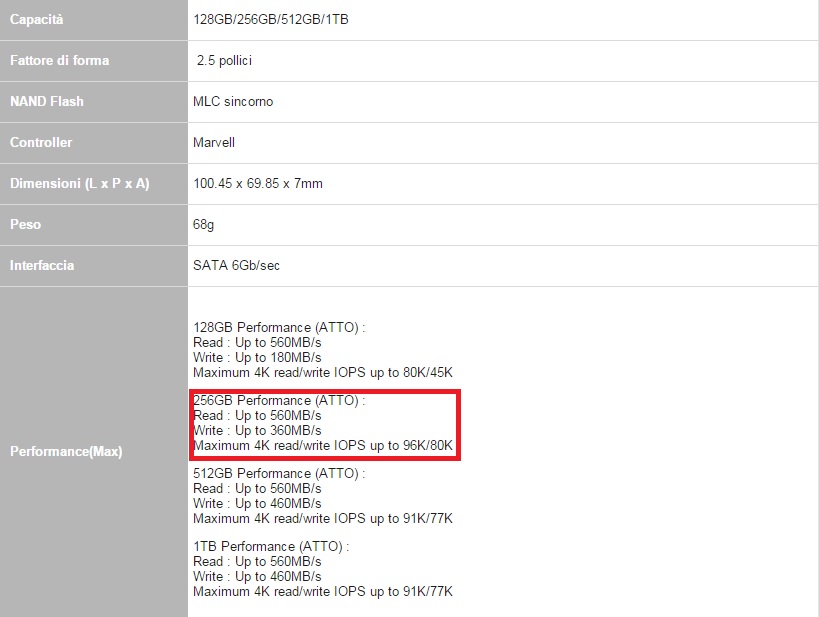819x617 pixels.
Task: Select the IOPS up to 96K/80K line
Action: (322, 445)
